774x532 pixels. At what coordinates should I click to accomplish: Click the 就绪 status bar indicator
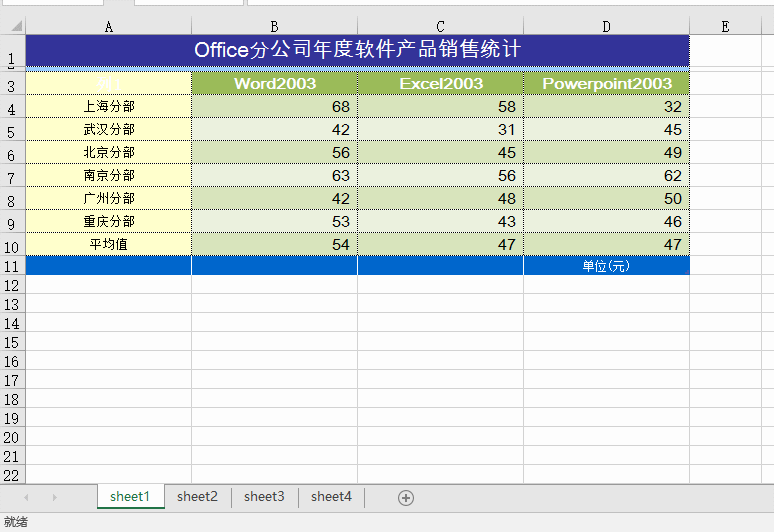click(x=16, y=522)
